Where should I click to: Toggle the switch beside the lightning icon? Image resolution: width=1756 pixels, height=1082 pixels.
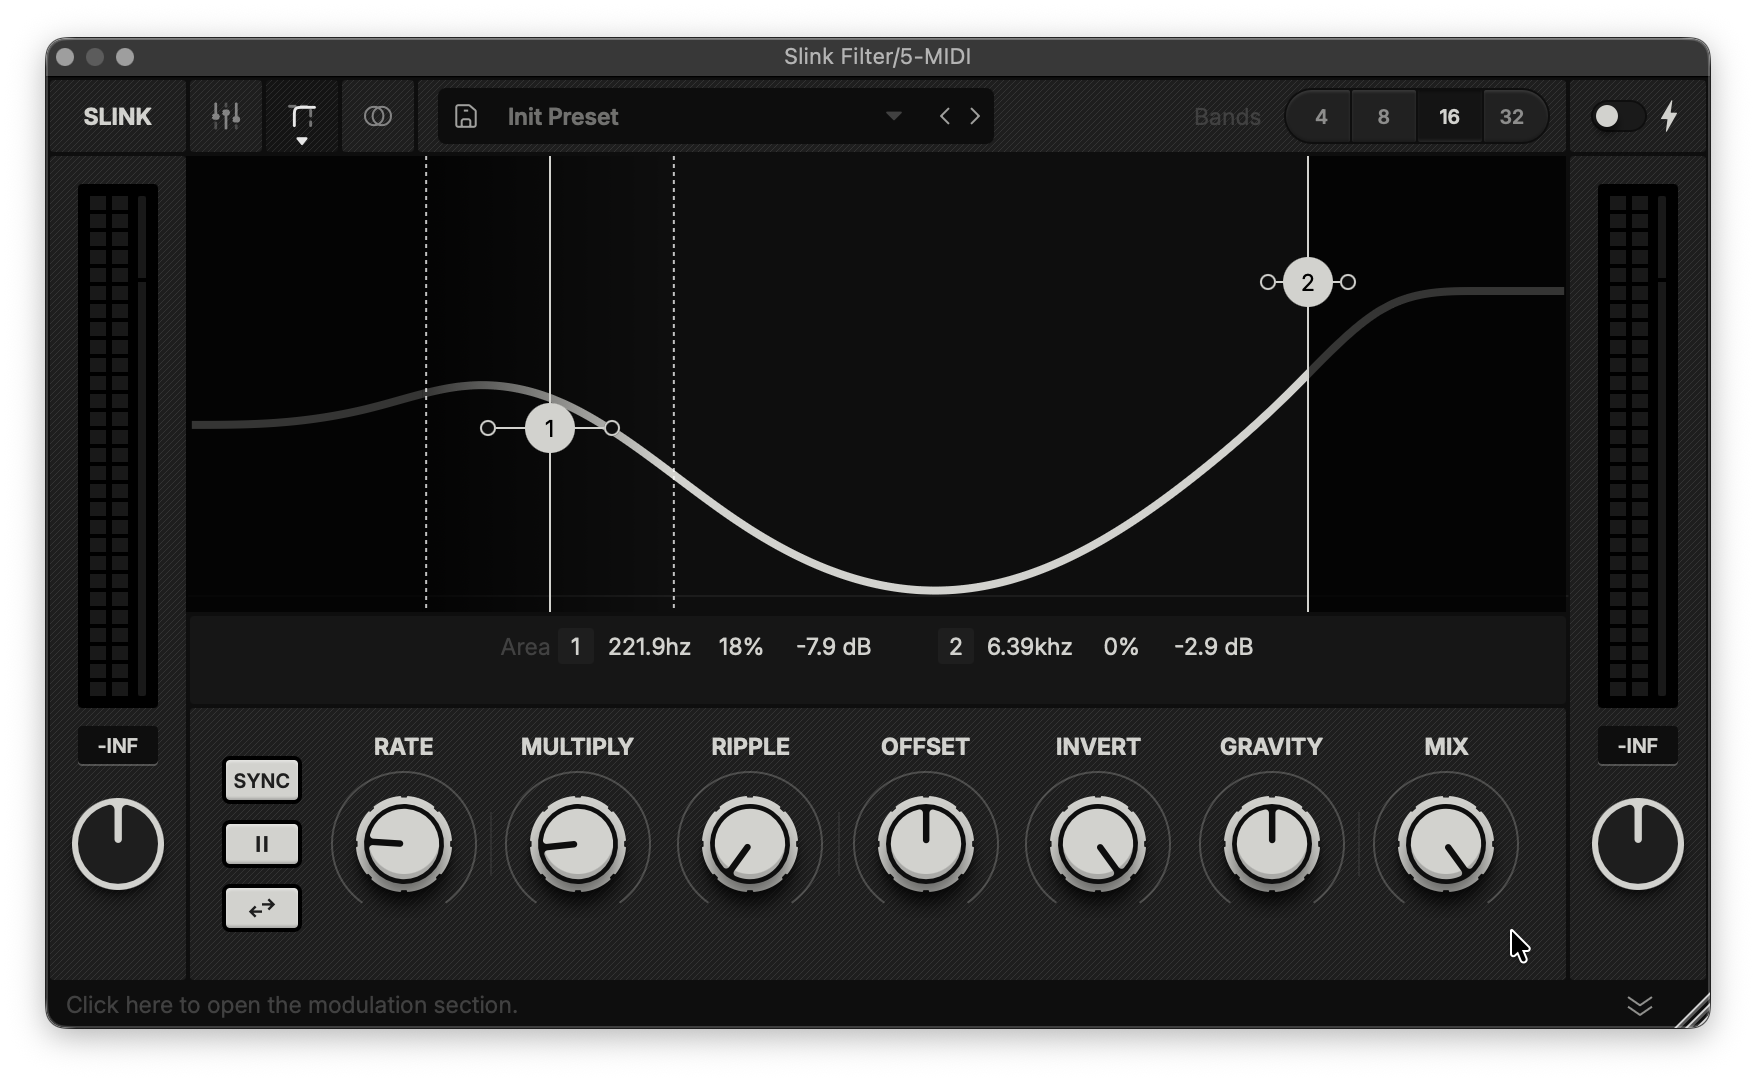tap(1617, 117)
